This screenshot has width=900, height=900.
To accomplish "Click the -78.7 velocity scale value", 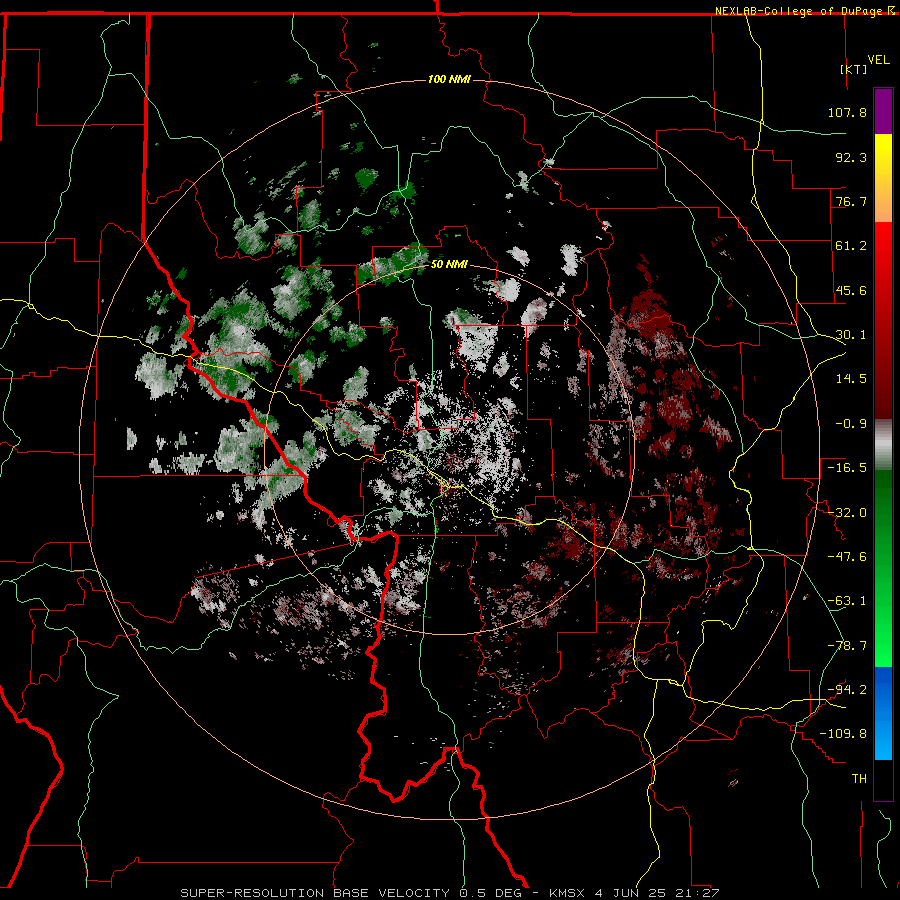I will [x=847, y=646].
